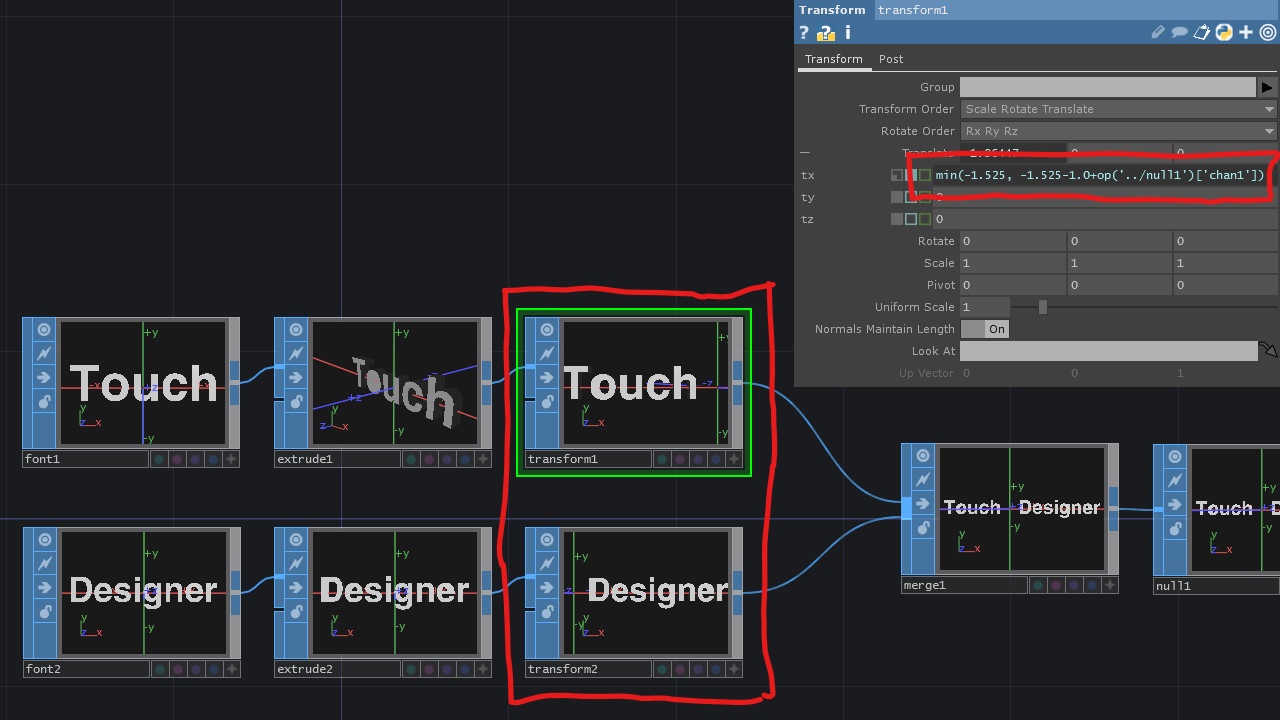The width and height of the screenshot is (1280, 720).
Task: Toggle teal flag dot below extrude1
Action: click(x=411, y=459)
